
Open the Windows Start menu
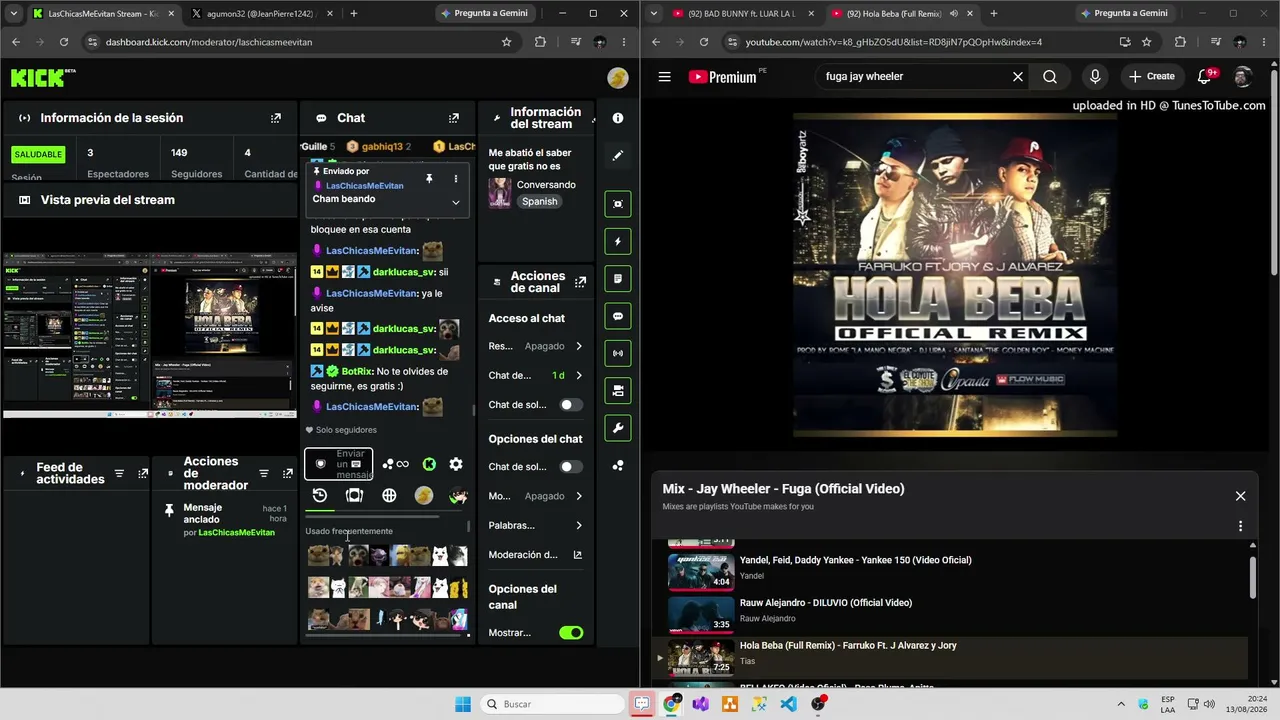463,704
